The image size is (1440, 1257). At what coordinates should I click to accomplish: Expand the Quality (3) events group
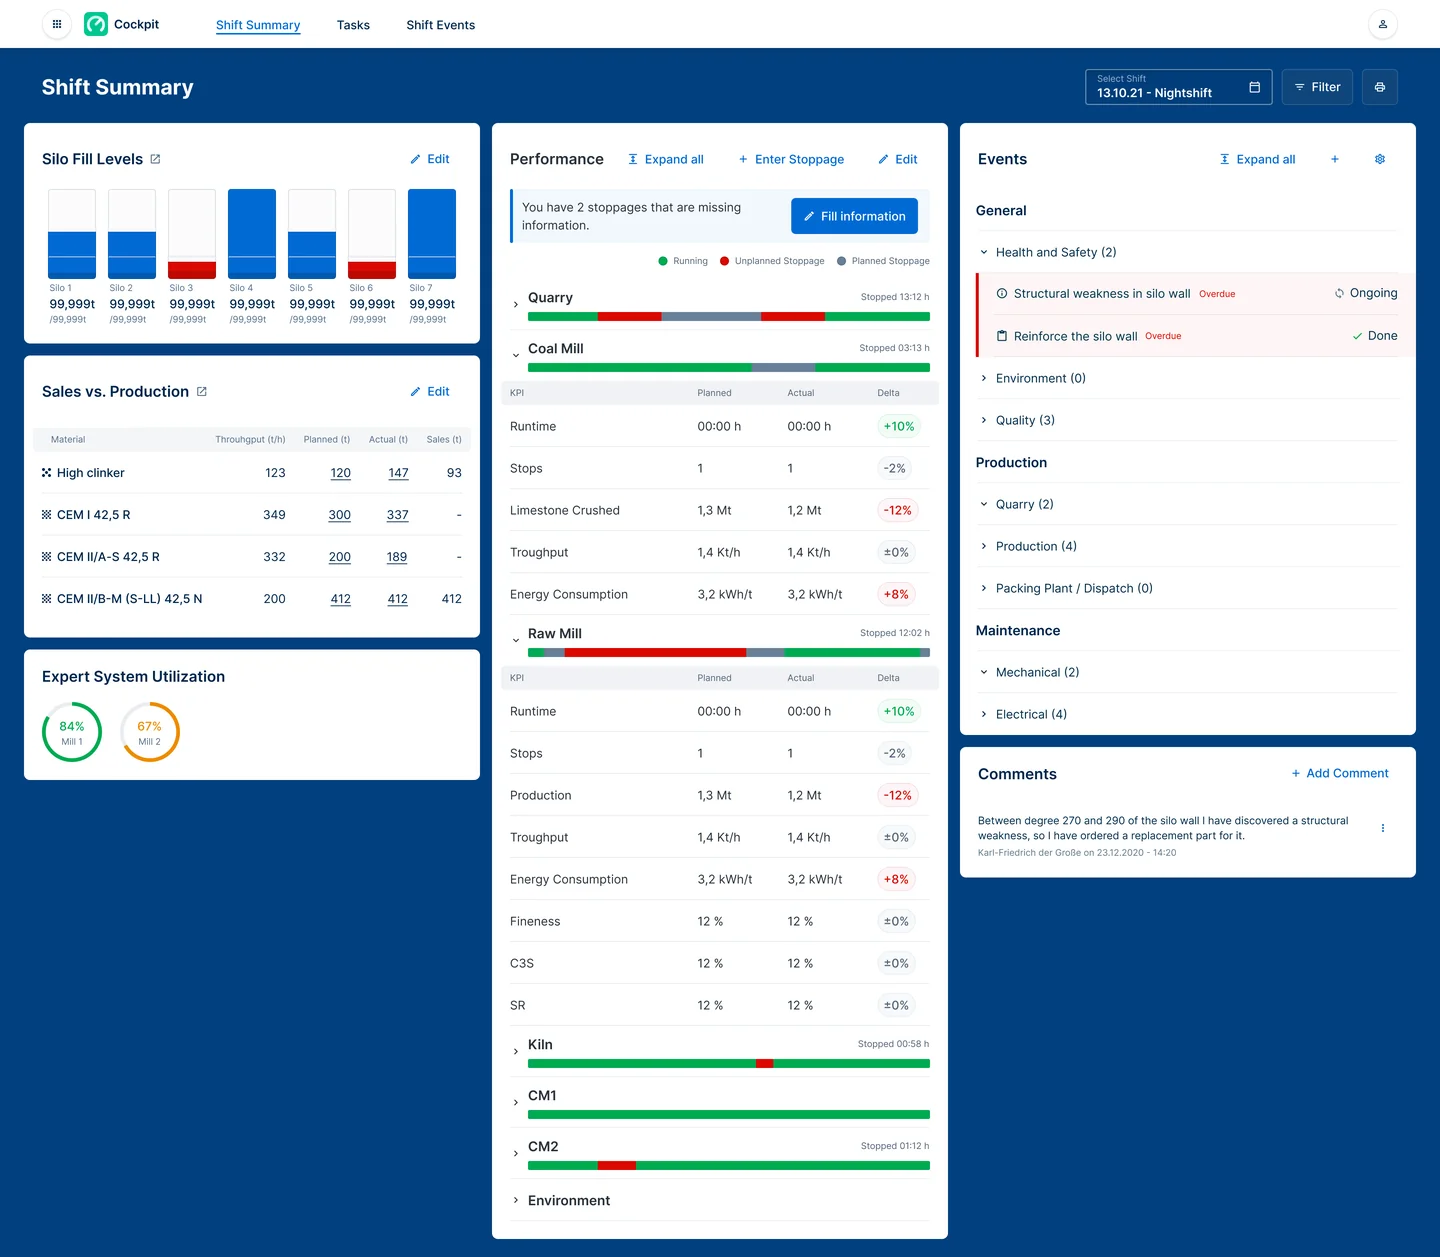pos(984,420)
